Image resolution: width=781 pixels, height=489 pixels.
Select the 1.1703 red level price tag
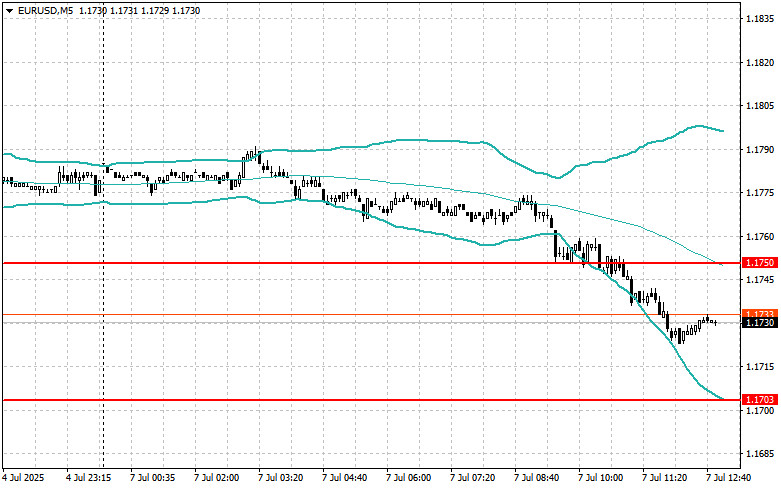click(x=760, y=399)
